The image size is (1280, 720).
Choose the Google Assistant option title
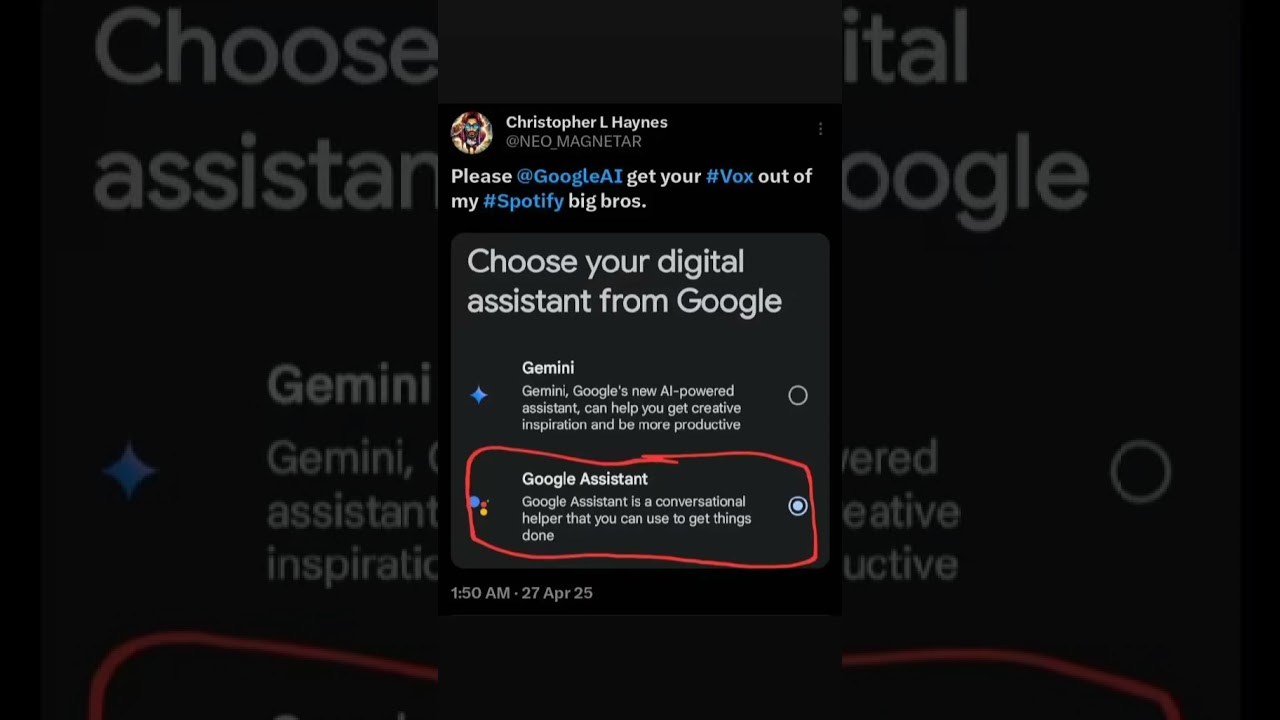tap(585, 479)
